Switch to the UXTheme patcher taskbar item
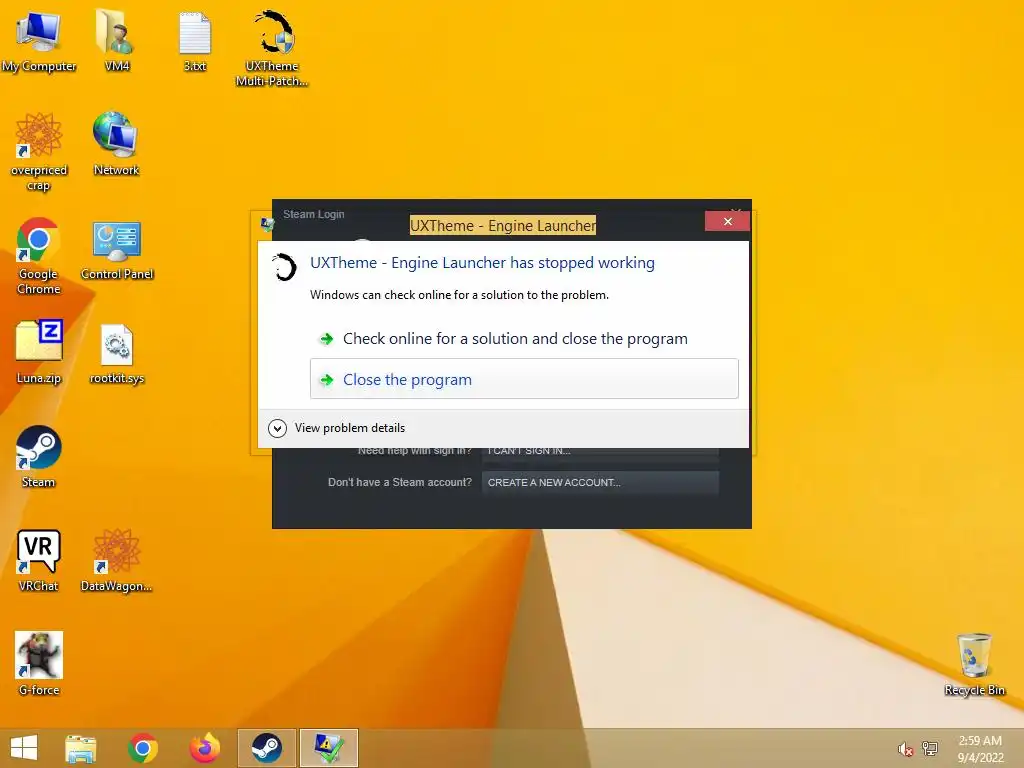 pos(328,748)
